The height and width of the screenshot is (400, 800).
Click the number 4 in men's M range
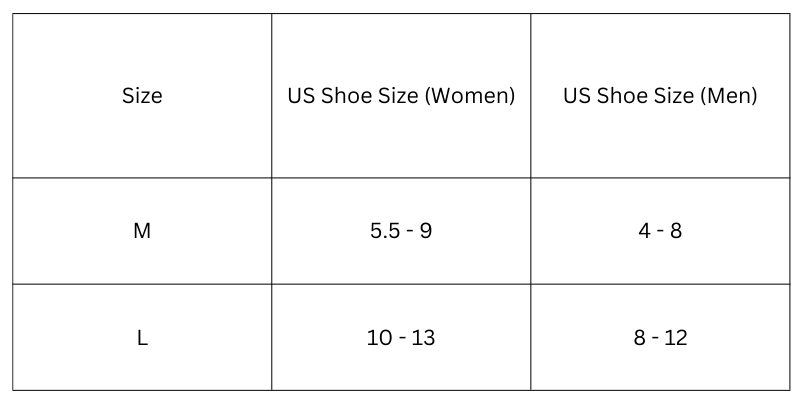pos(644,231)
